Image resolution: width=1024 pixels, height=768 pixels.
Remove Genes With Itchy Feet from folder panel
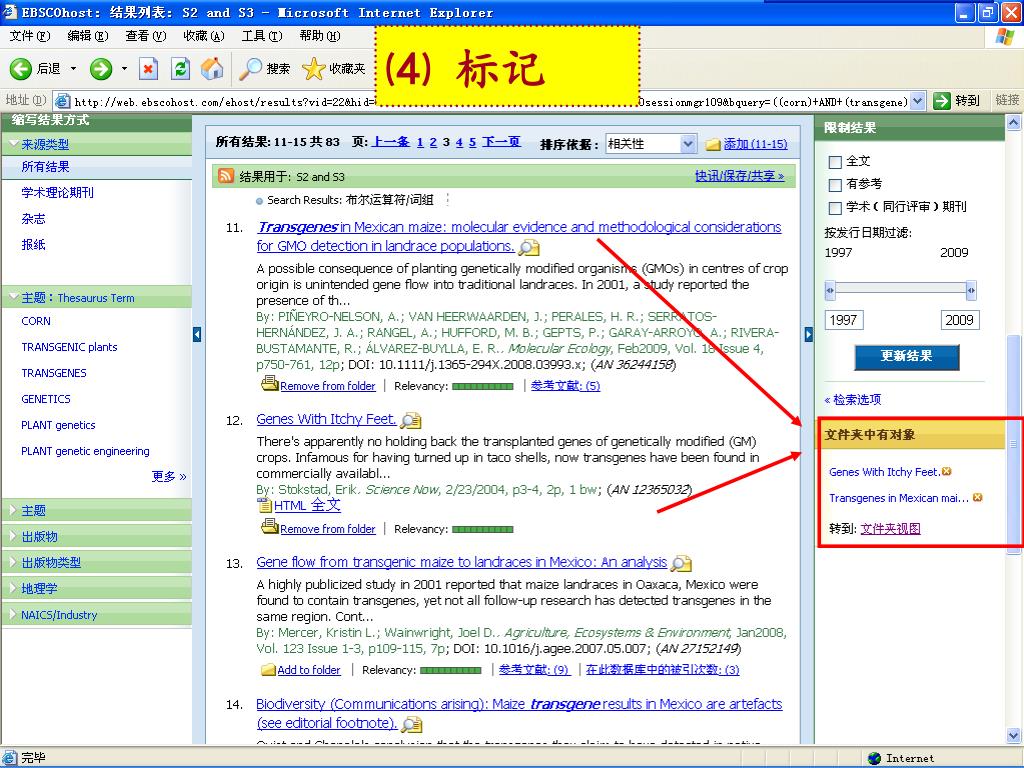pos(947,472)
